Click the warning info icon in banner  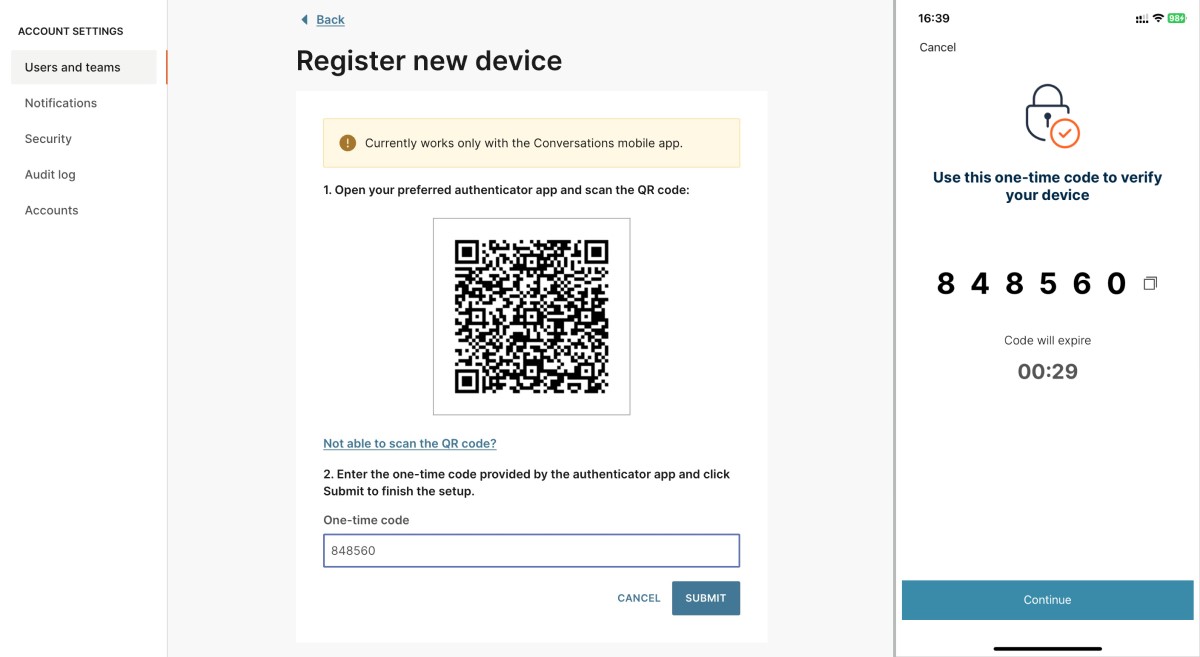[347, 143]
